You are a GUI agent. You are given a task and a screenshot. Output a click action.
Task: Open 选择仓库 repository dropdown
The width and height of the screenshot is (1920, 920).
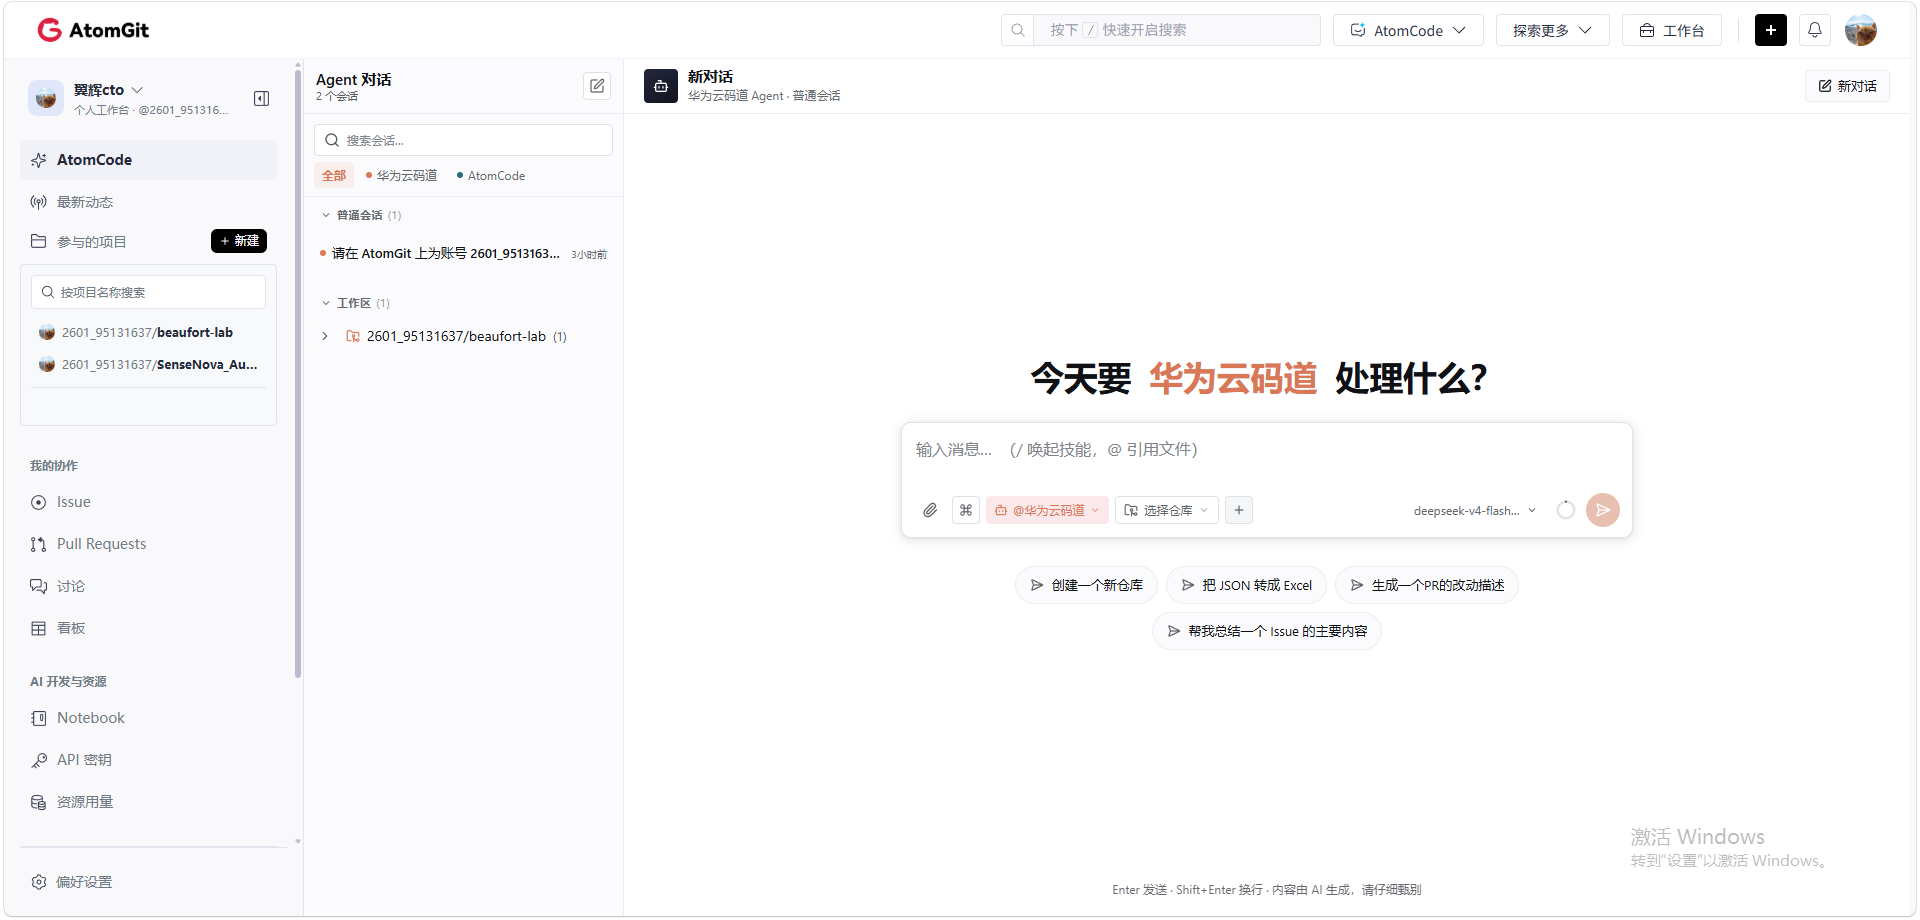pyautogui.click(x=1166, y=510)
